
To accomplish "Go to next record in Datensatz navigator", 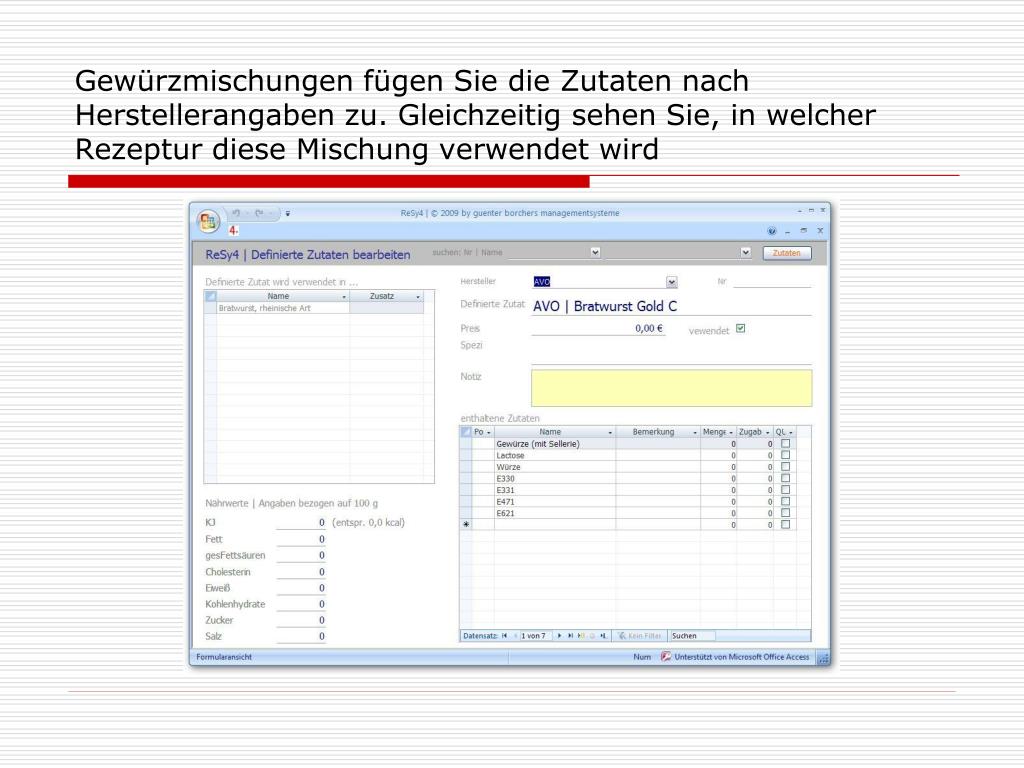I will (559, 636).
